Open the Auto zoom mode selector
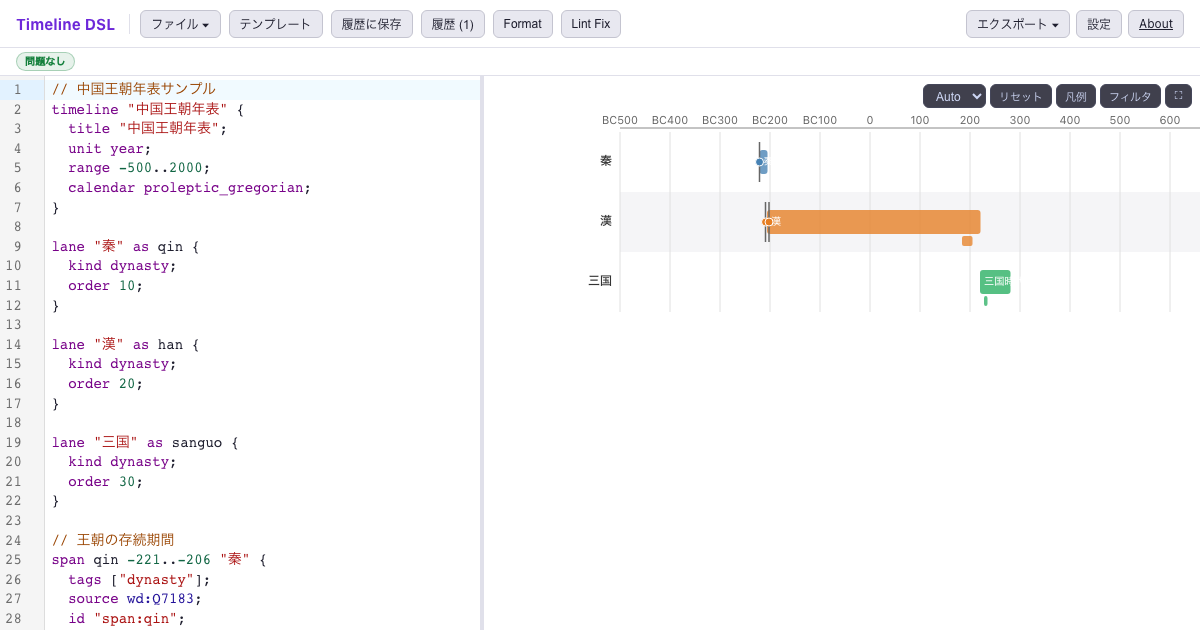Viewport: 1200px width, 630px height. [954, 96]
